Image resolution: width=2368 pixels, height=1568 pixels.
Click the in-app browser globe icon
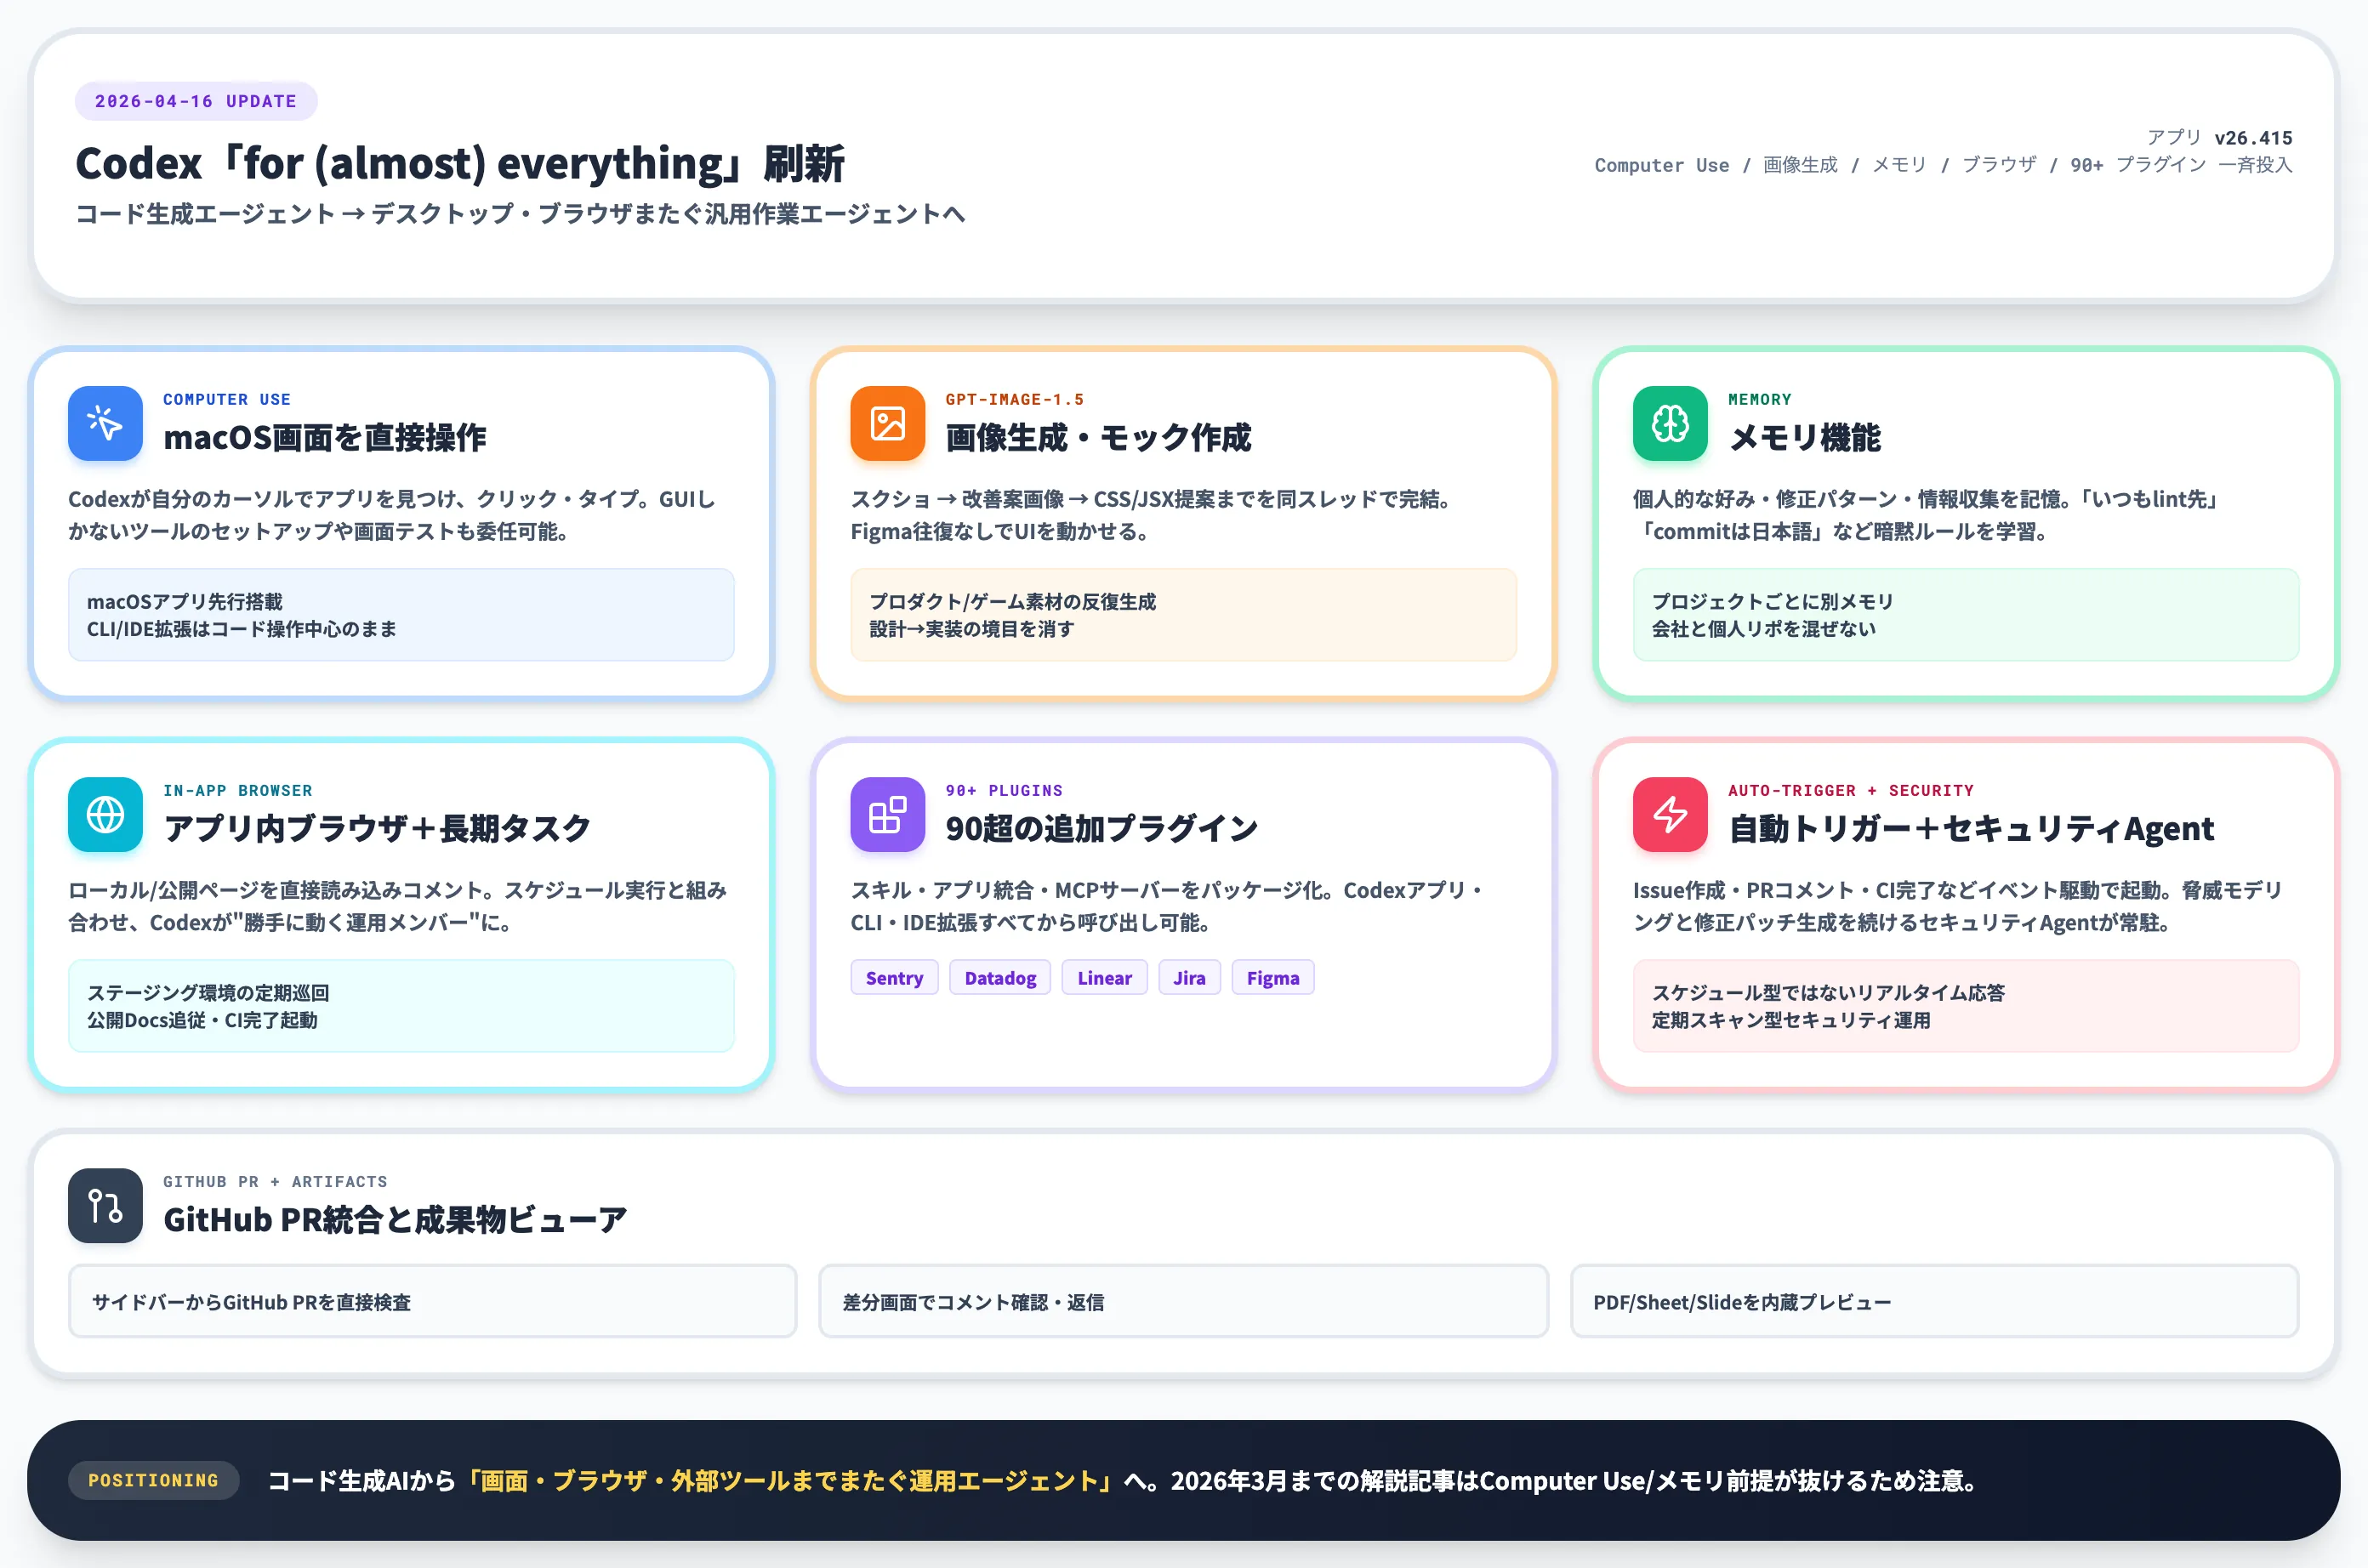click(x=104, y=815)
